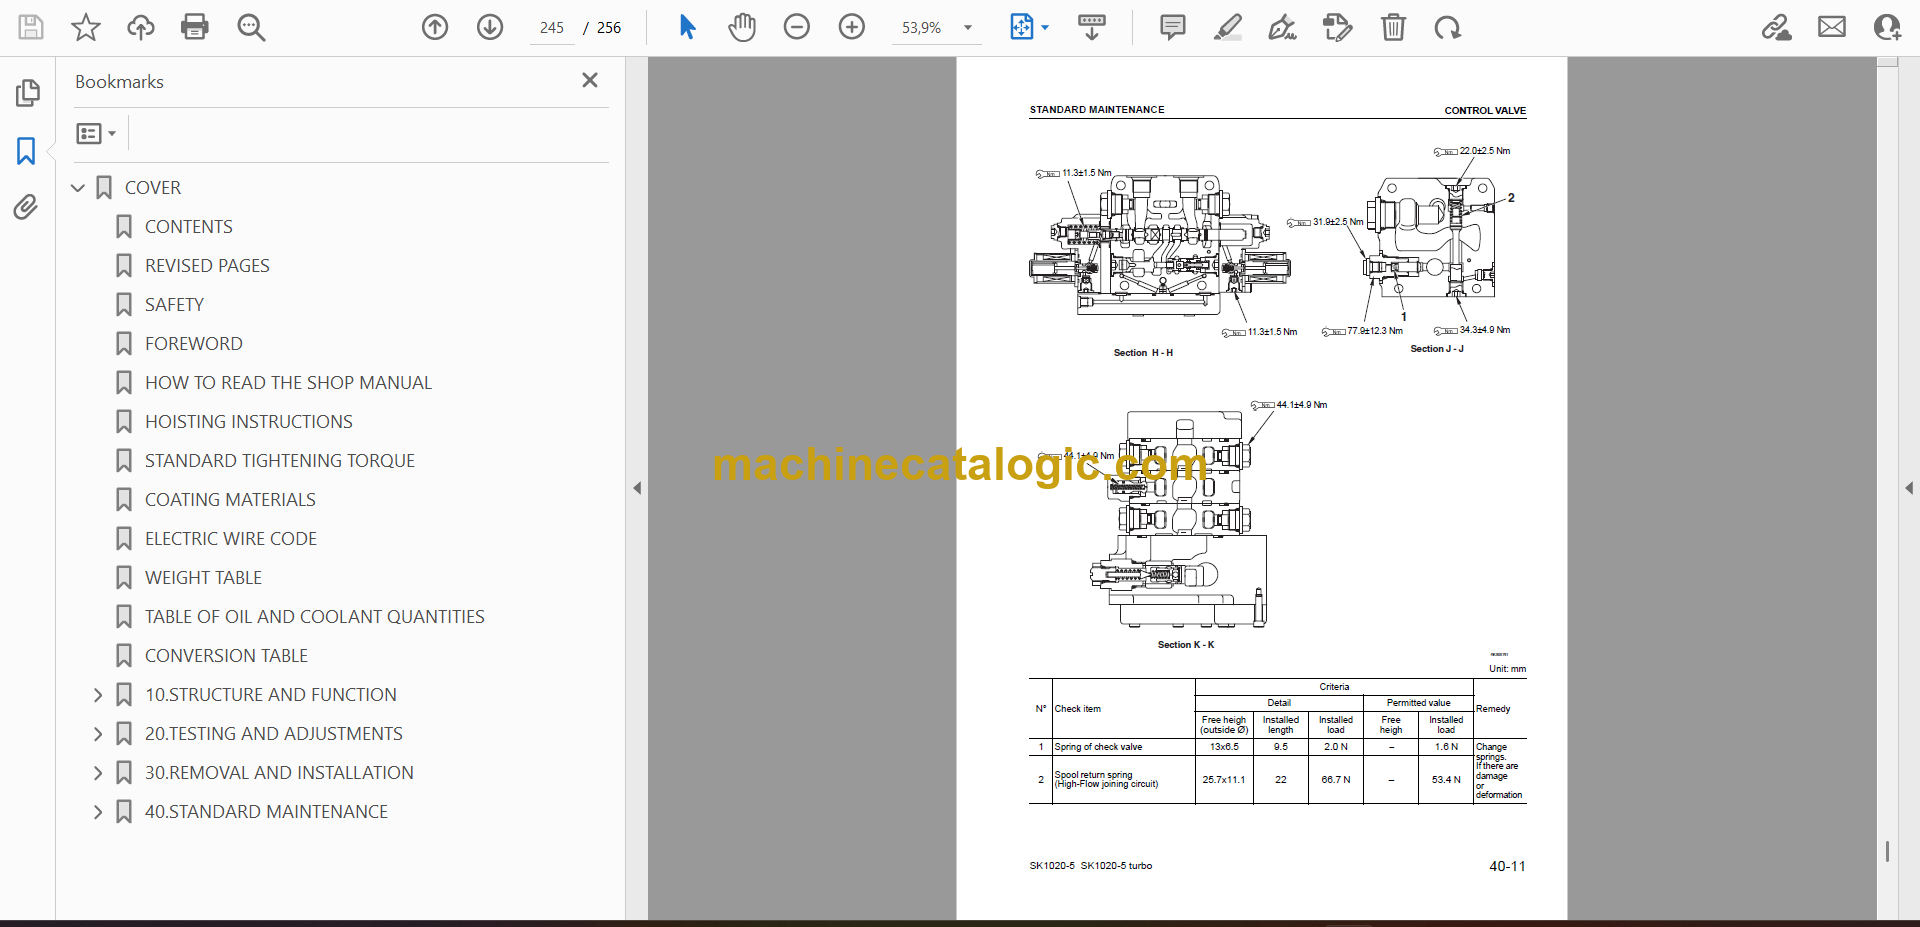Go to WEIGHT TABLE bookmark
The height and width of the screenshot is (927, 1920).
203,578
